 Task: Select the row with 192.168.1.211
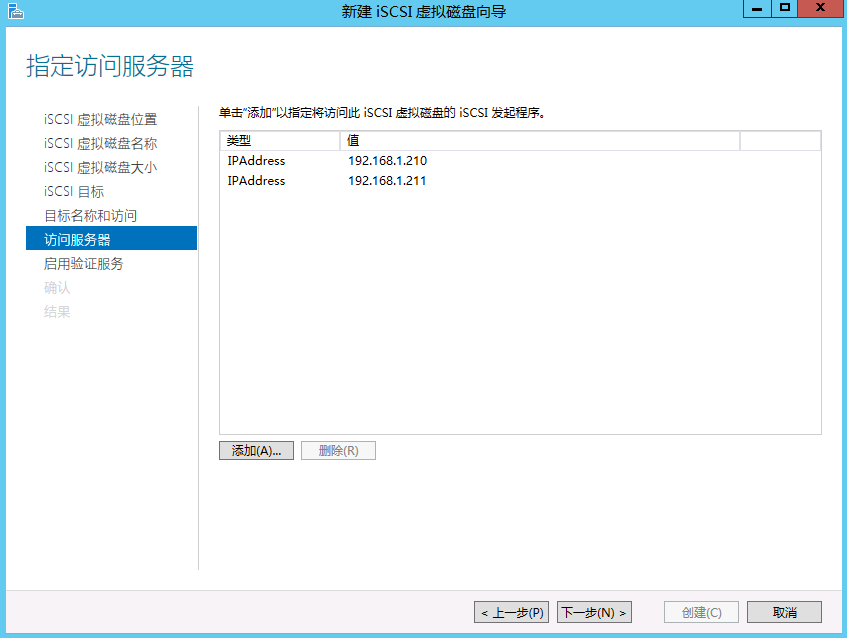[x=520, y=181]
